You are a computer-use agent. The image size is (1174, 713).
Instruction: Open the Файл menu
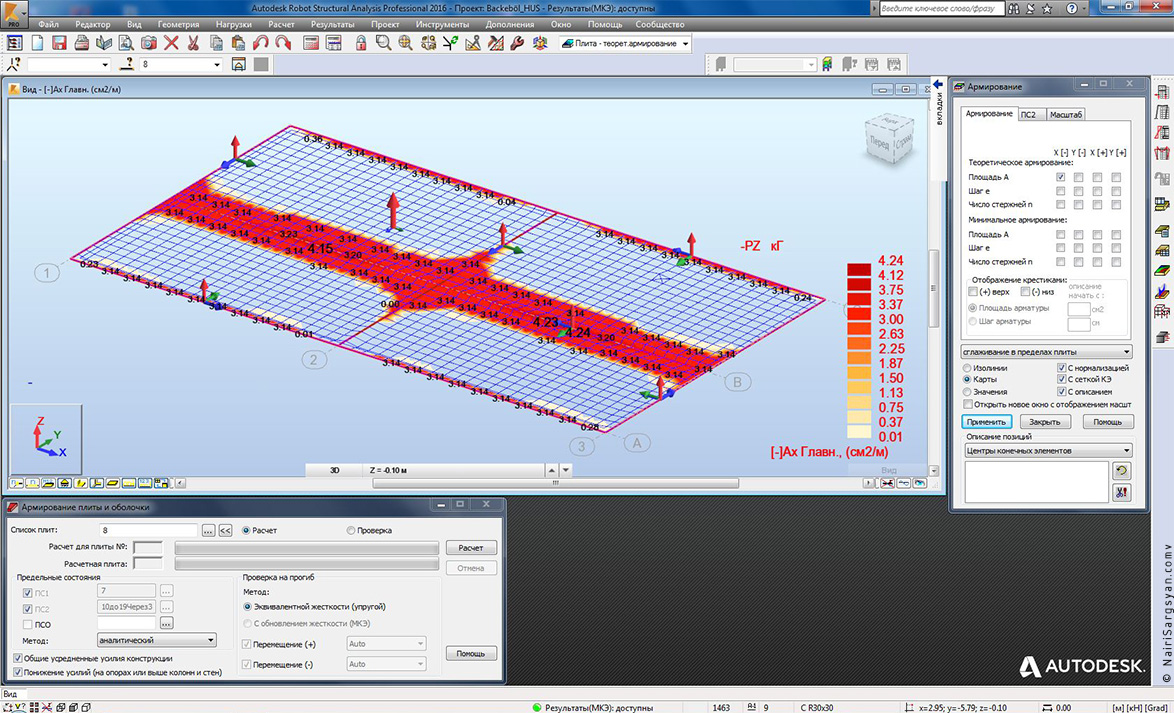pyautogui.click(x=48, y=24)
